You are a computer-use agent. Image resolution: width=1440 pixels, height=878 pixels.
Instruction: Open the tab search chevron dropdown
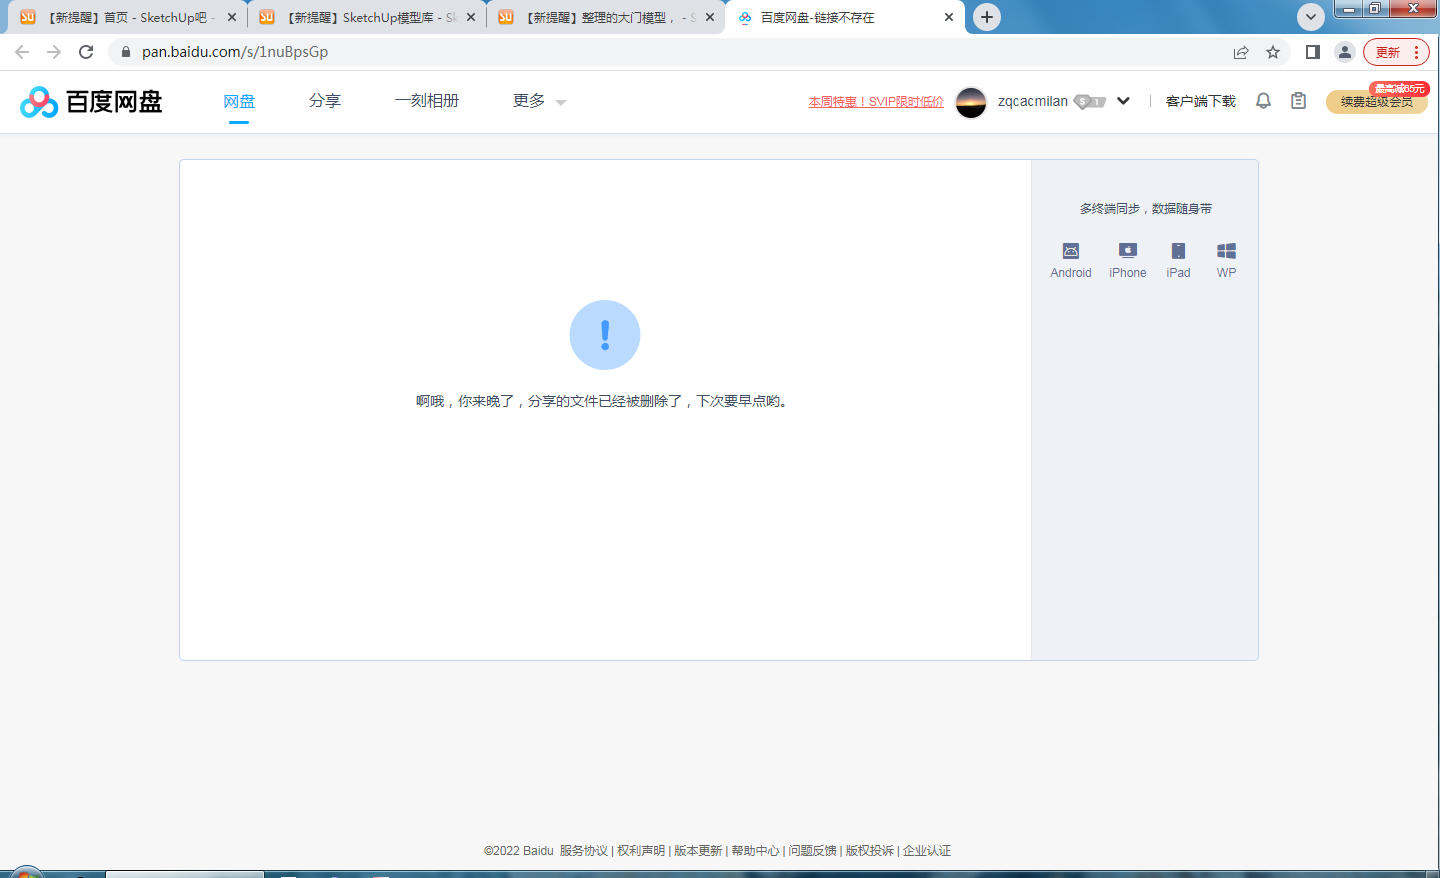pos(1310,17)
